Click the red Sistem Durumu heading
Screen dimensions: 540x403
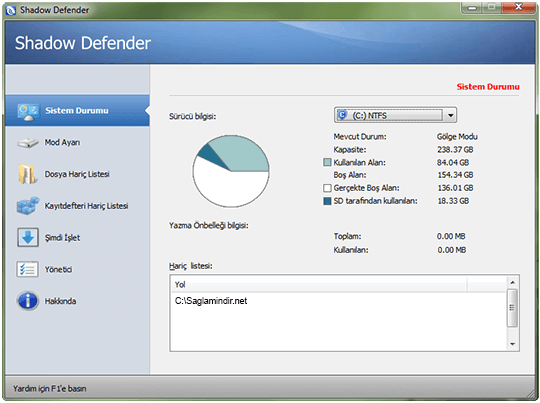[488, 87]
